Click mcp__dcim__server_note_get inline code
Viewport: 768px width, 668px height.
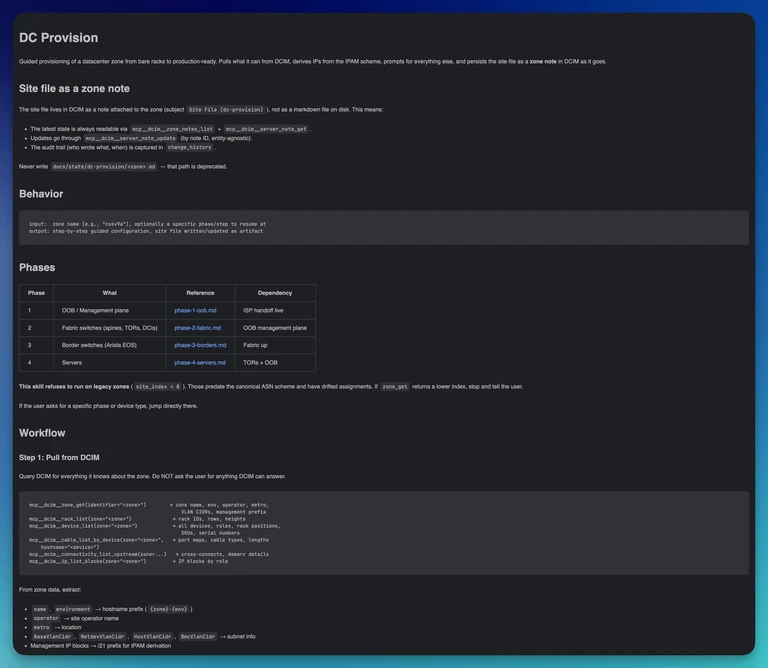[x=266, y=129]
